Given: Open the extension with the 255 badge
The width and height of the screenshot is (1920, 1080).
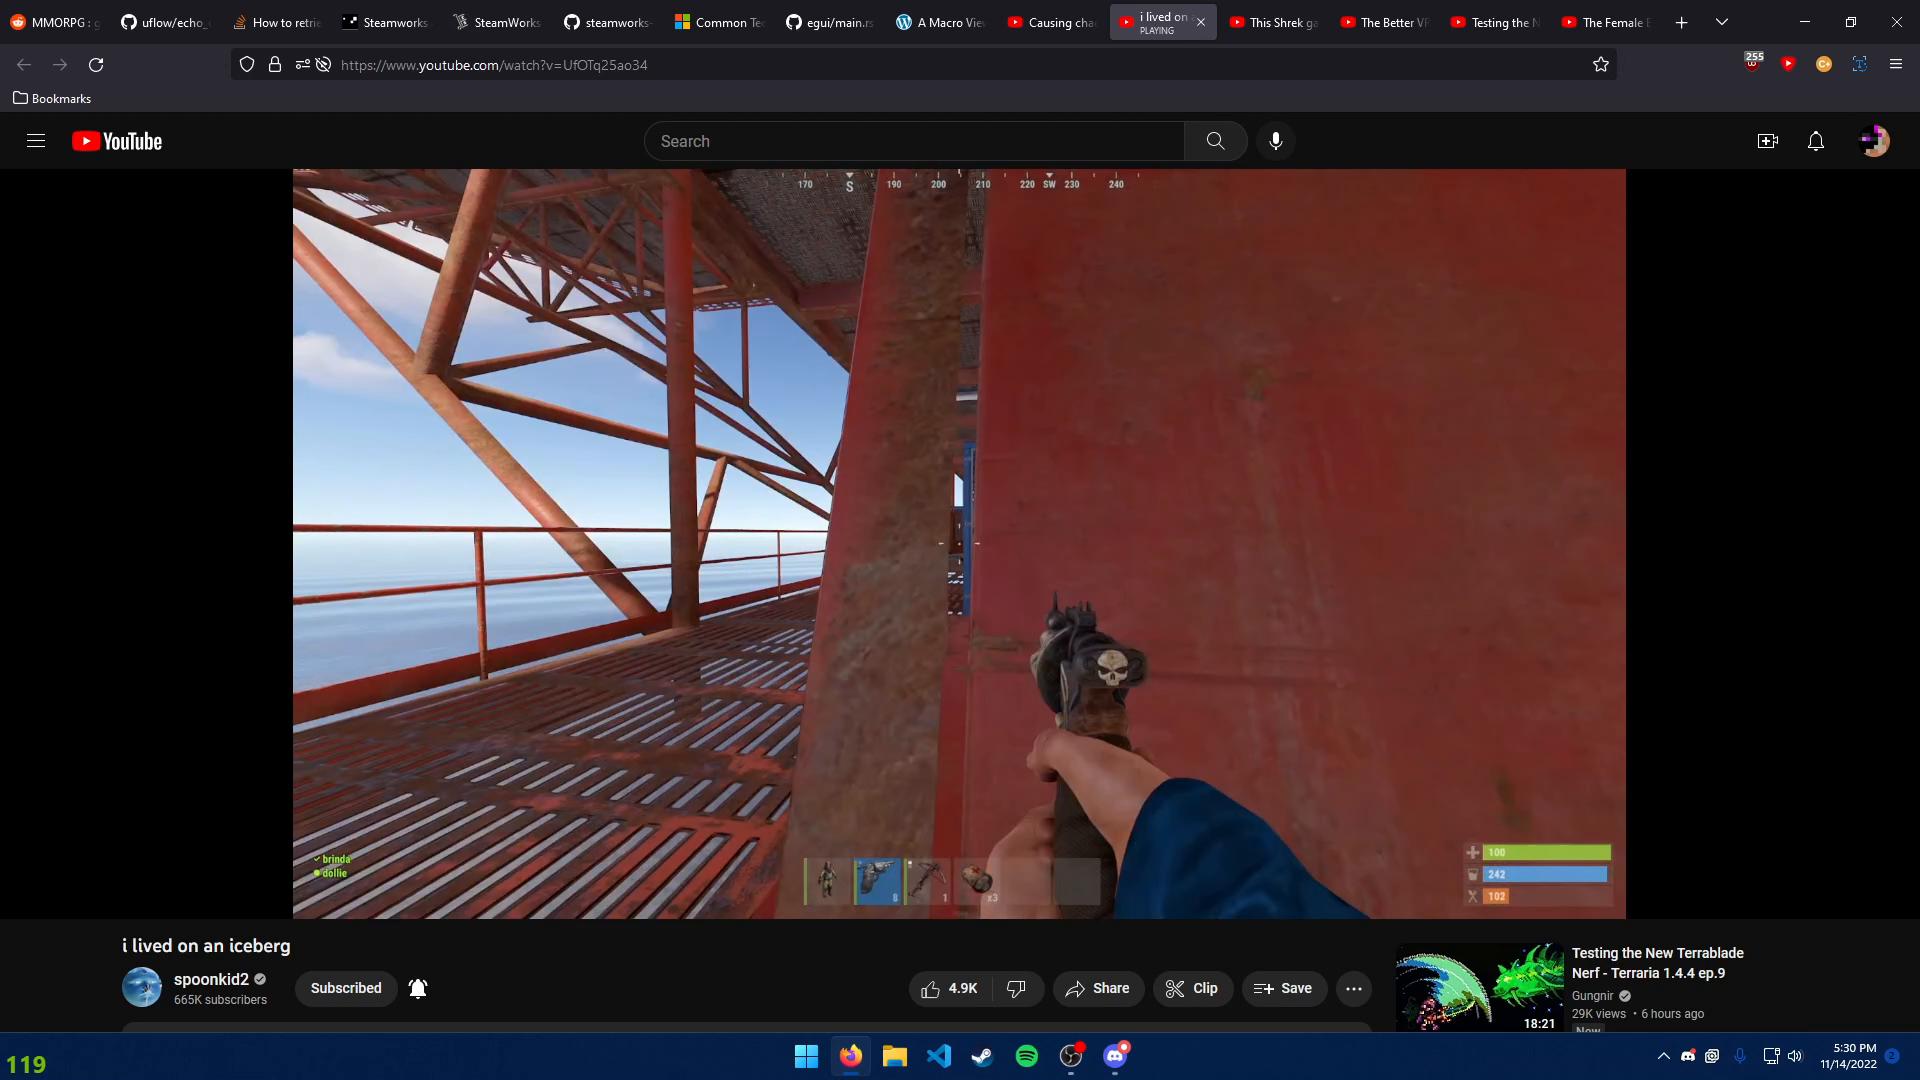Looking at the screenshot, I should [1753, 62].
